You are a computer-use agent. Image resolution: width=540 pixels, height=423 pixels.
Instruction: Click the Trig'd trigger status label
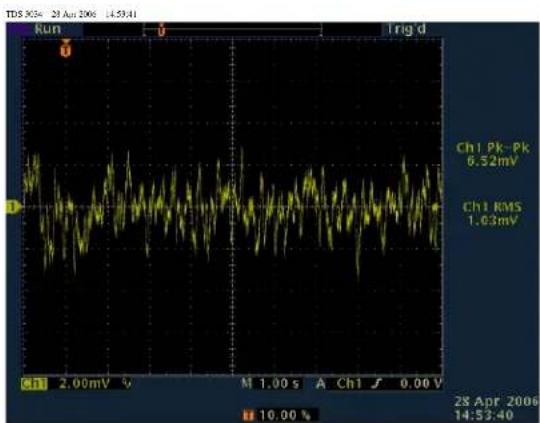coord(406,29)
